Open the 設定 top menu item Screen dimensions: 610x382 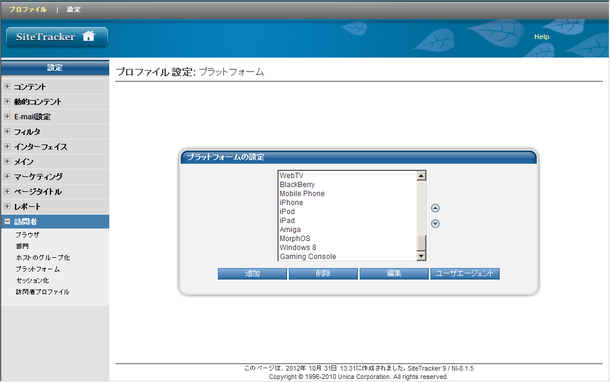[x=74, y=9]
